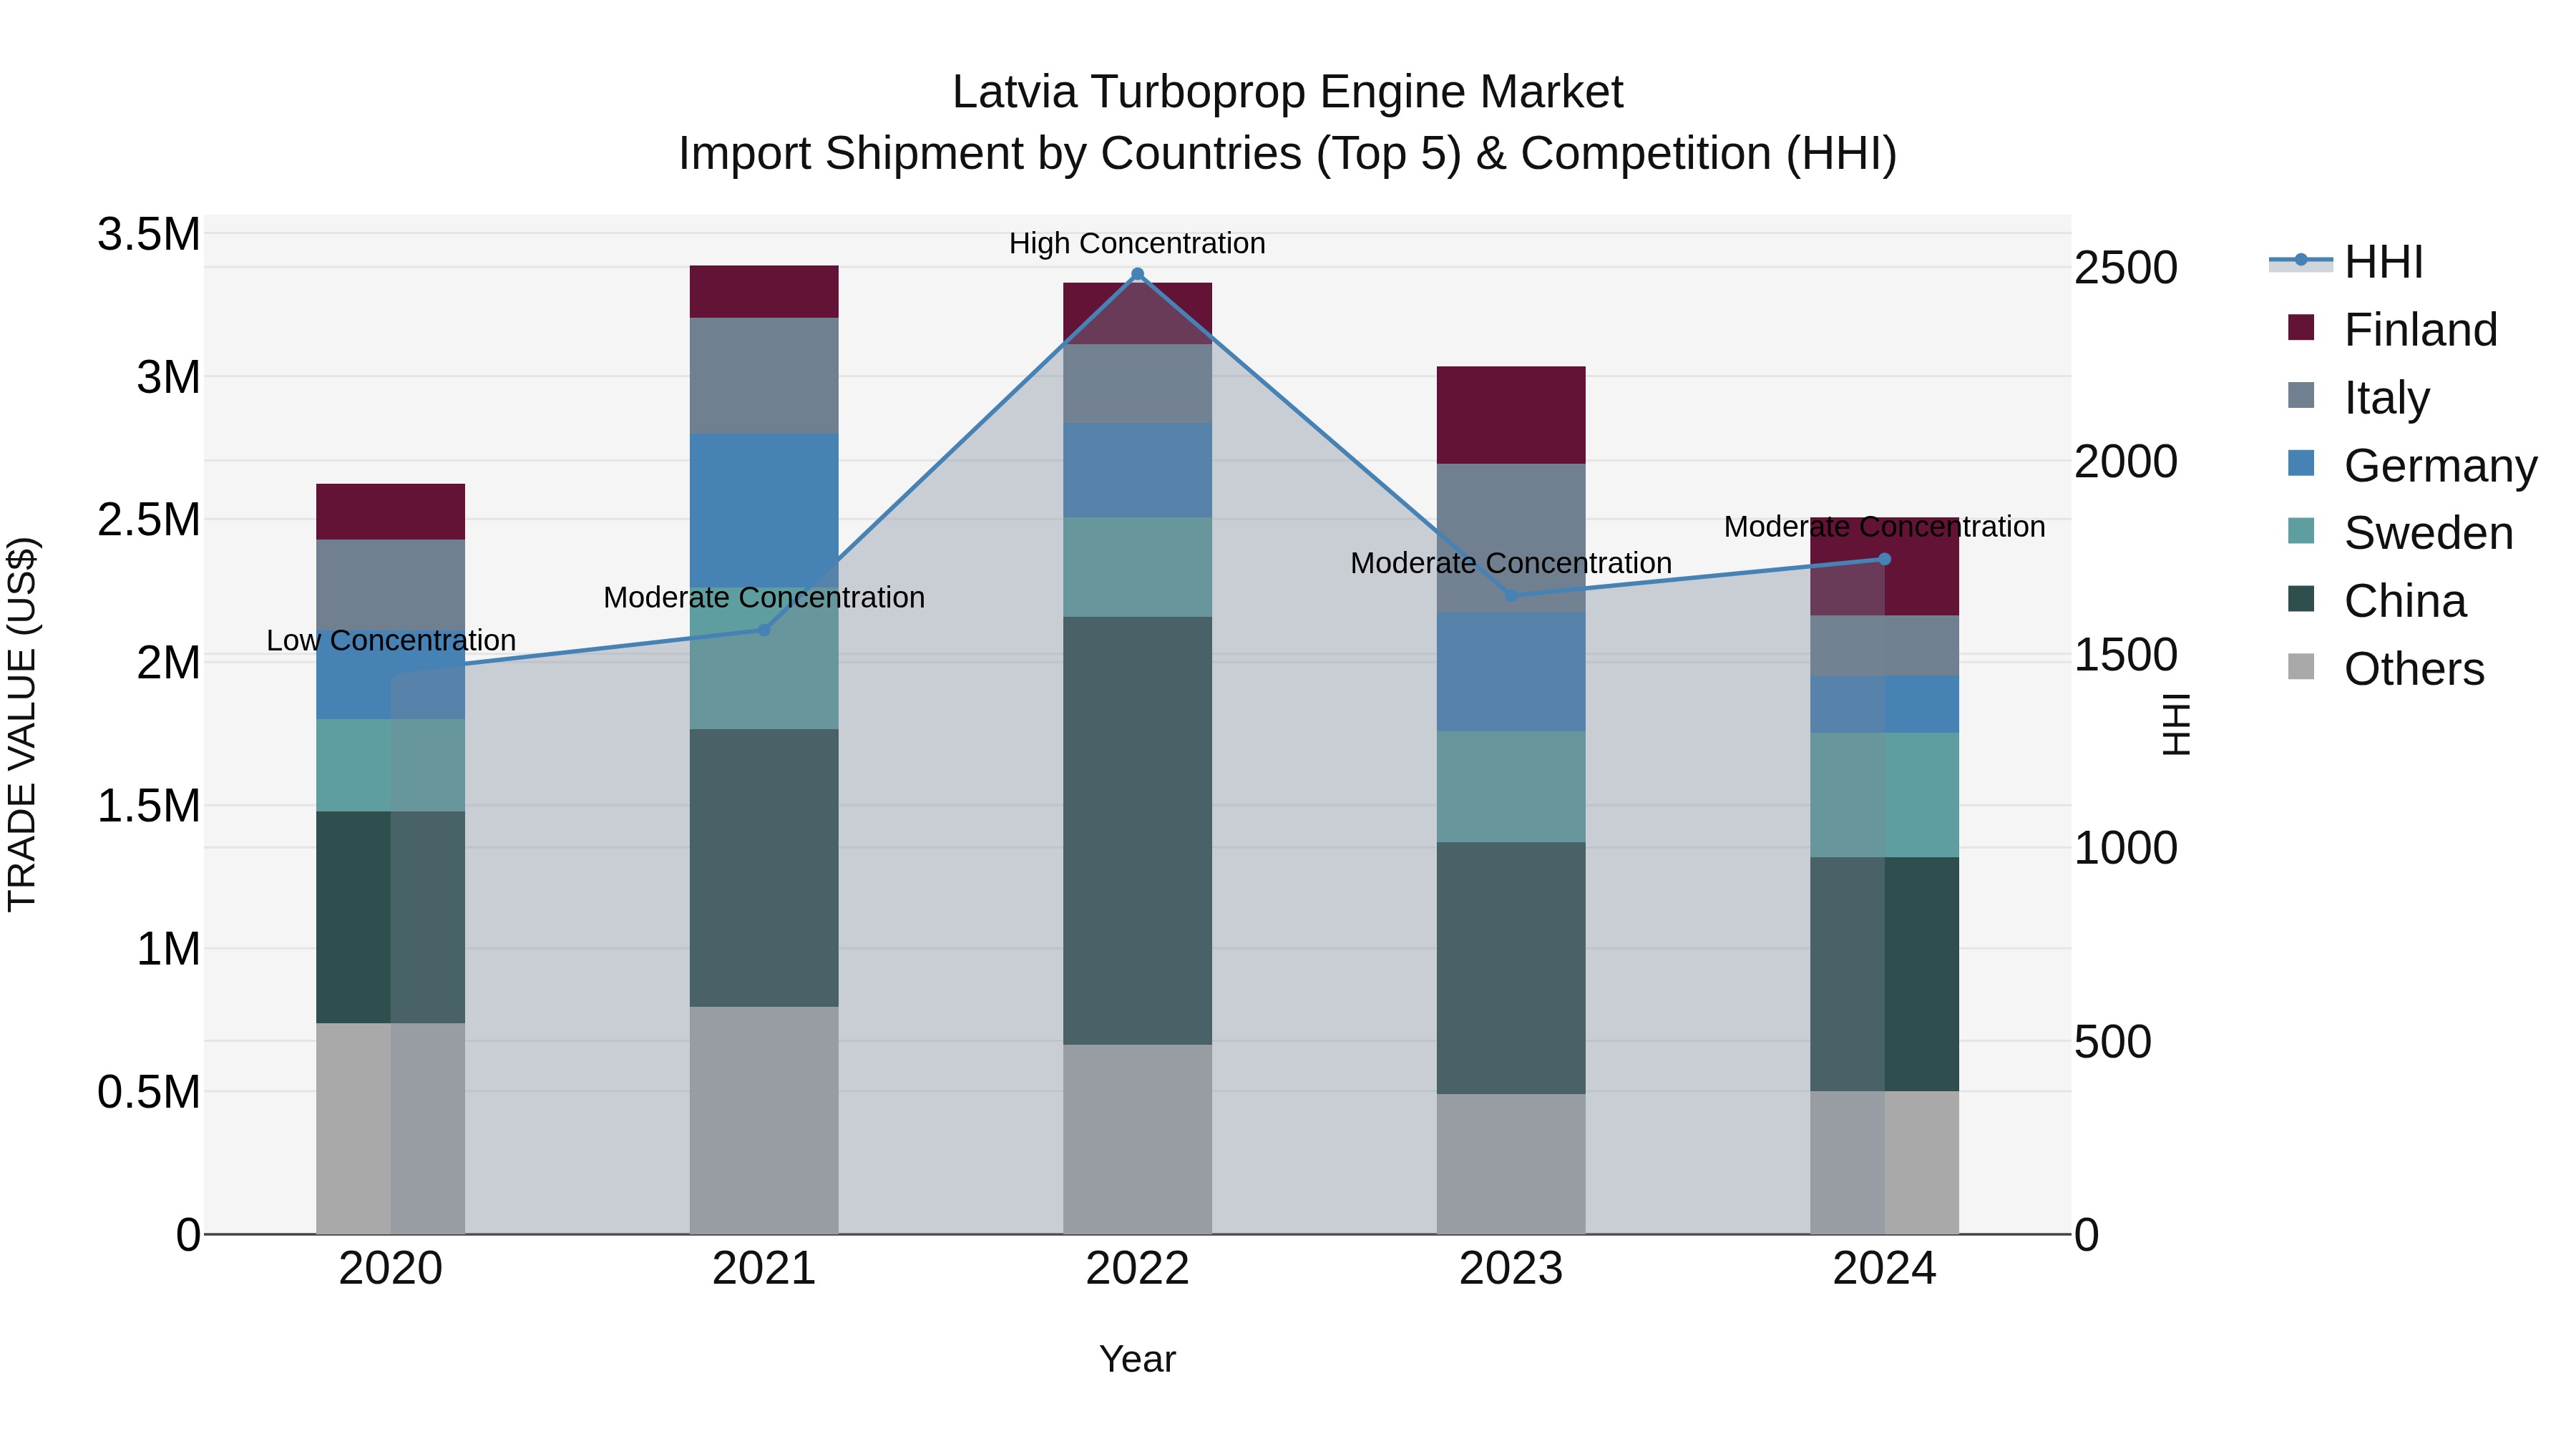Image resolution: width=2576 pixels, height=1449 pixels.
Task: Click the 2022 x-axis label
Action: point(1137,1268)
